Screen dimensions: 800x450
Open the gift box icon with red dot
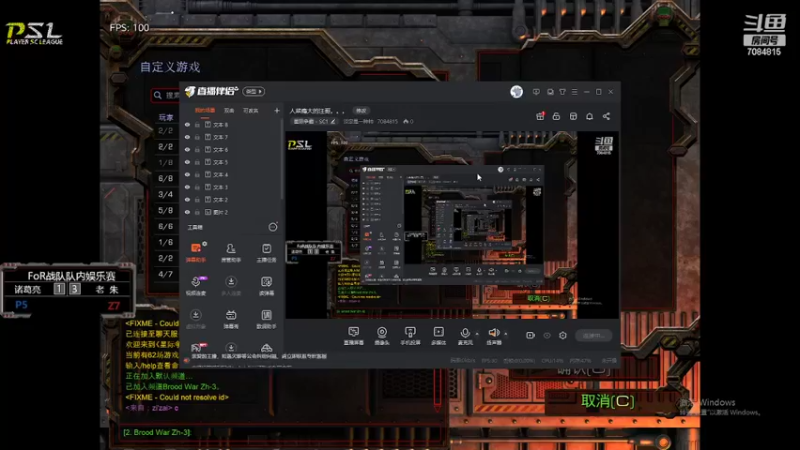540,116
